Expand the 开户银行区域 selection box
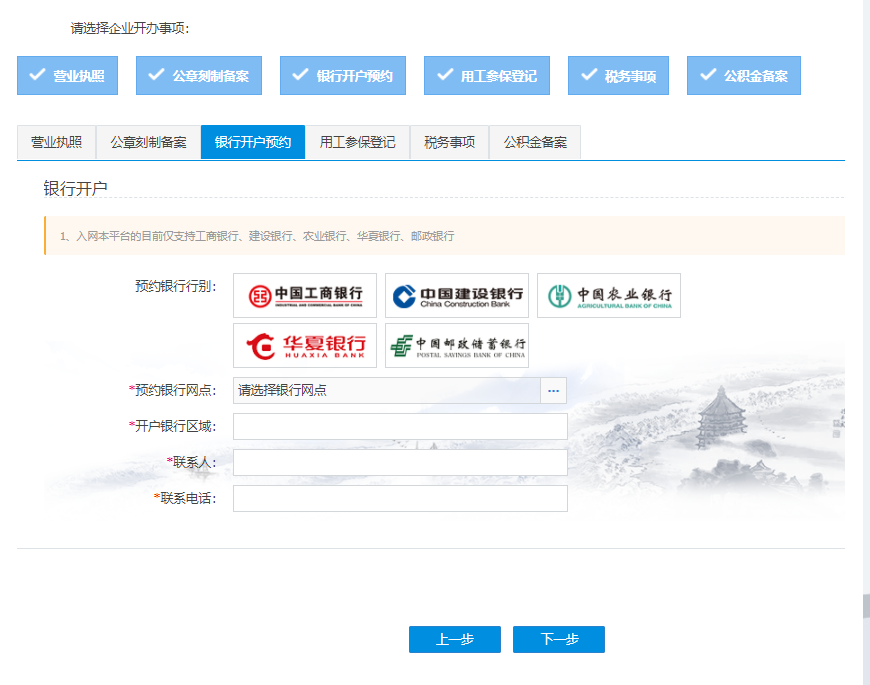 pos(400,426)
